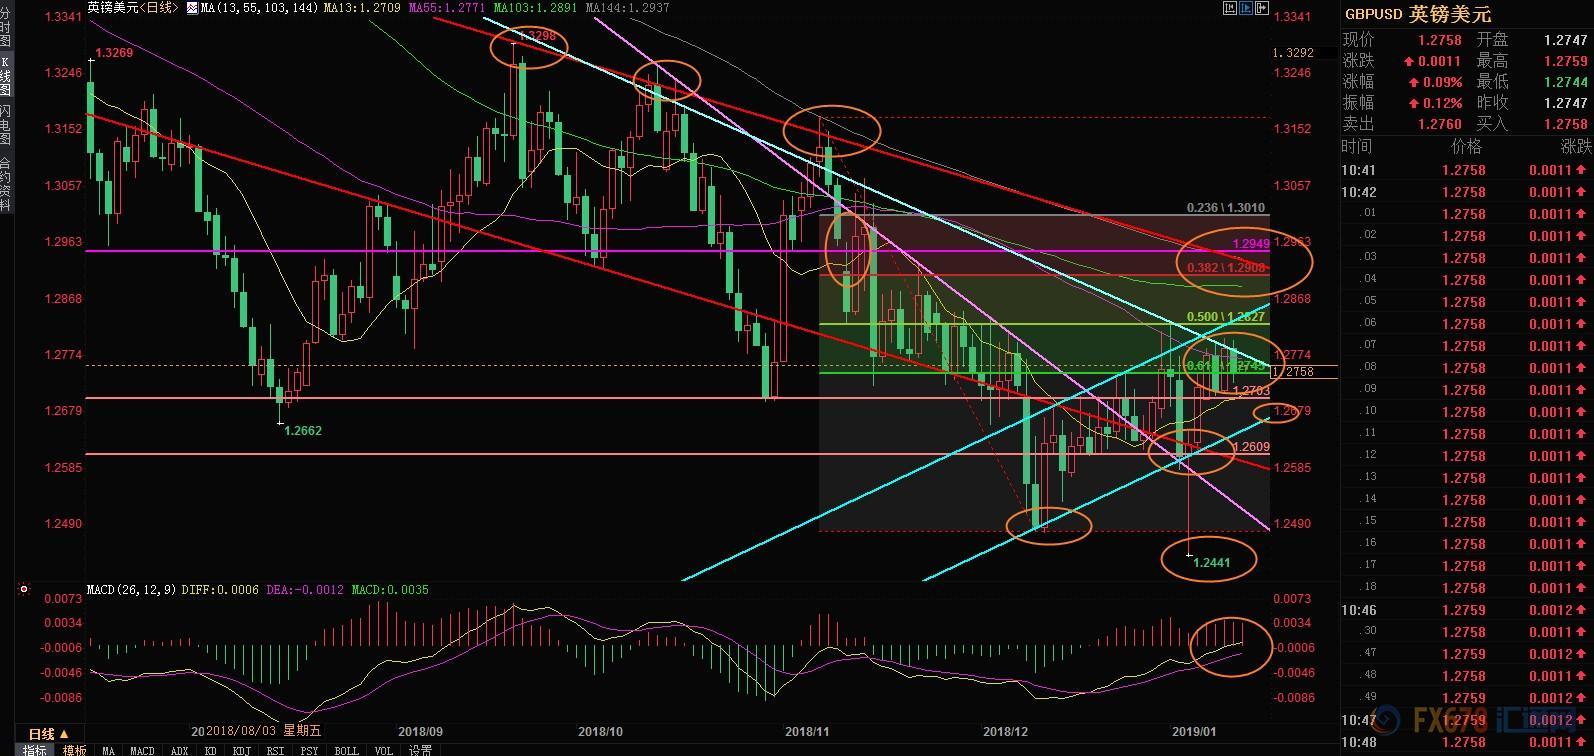Click the 2018/11 time axis label
1594x756 pixels.
tap(808, 732)
